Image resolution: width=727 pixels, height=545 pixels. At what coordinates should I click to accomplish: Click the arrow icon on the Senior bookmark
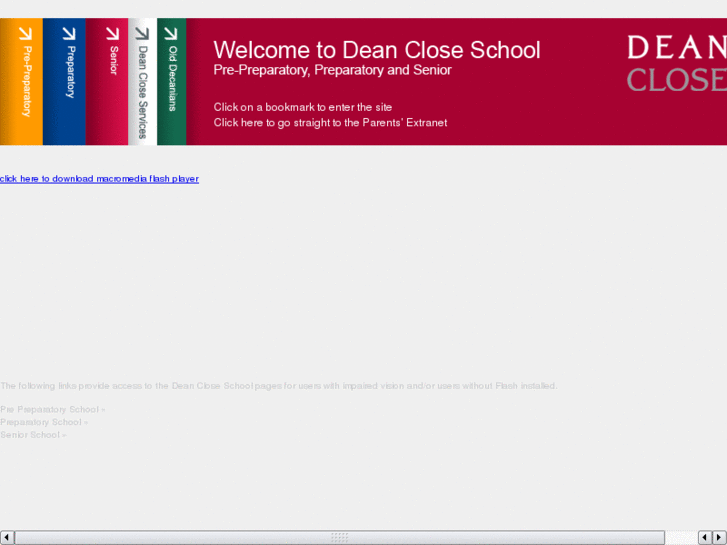pos(112,33)
